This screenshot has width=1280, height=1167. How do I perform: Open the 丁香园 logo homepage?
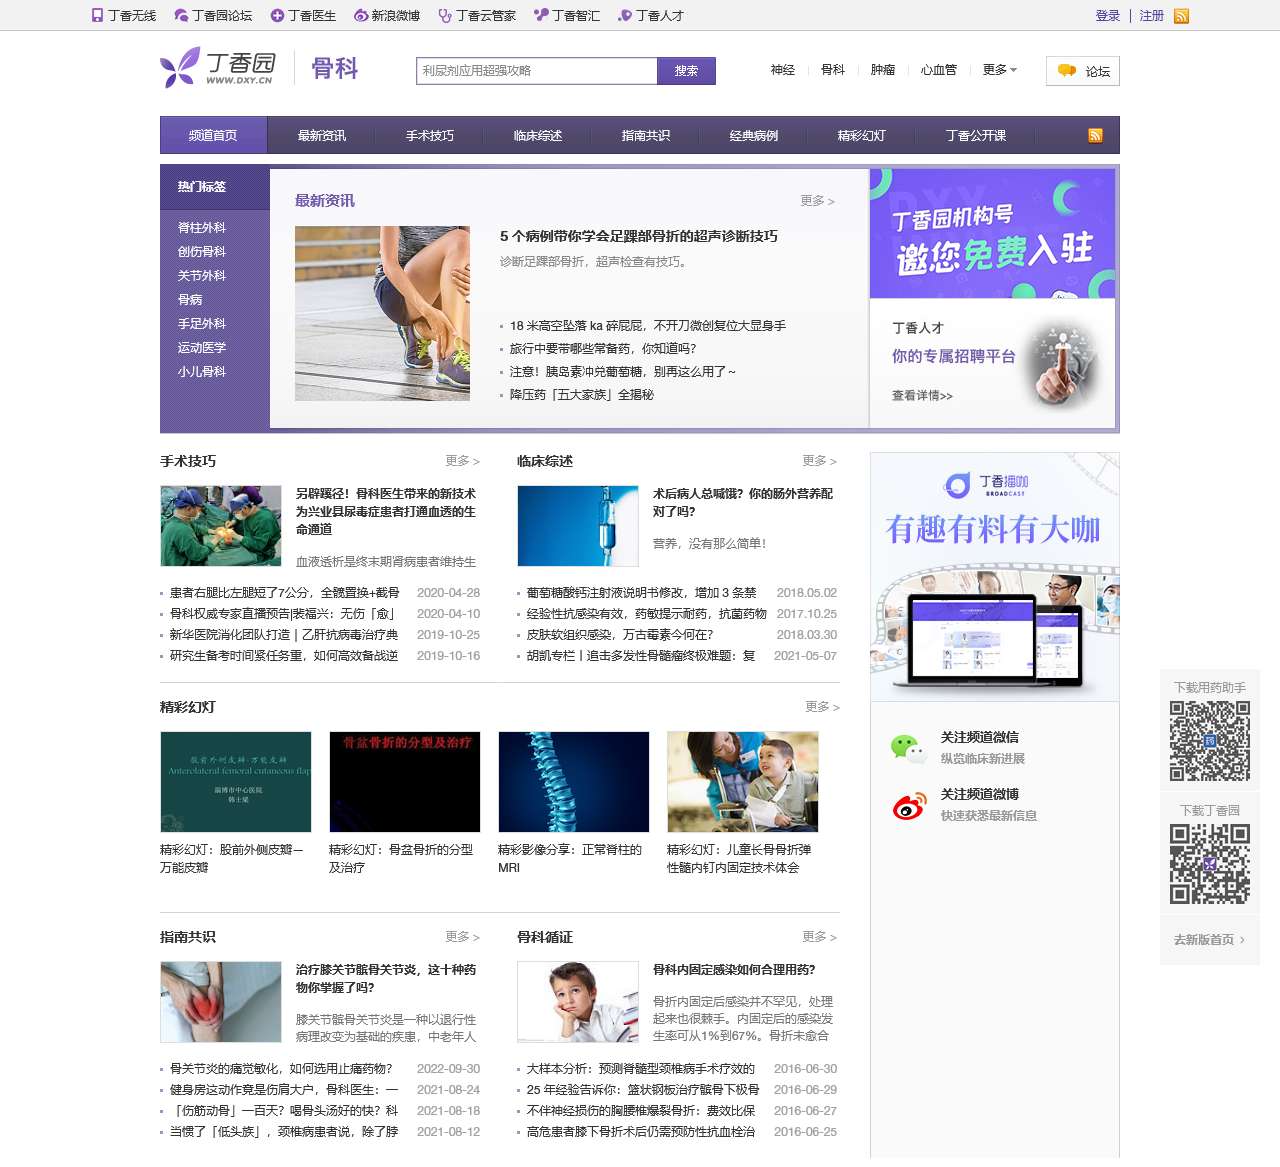click(x=217, y=68)
